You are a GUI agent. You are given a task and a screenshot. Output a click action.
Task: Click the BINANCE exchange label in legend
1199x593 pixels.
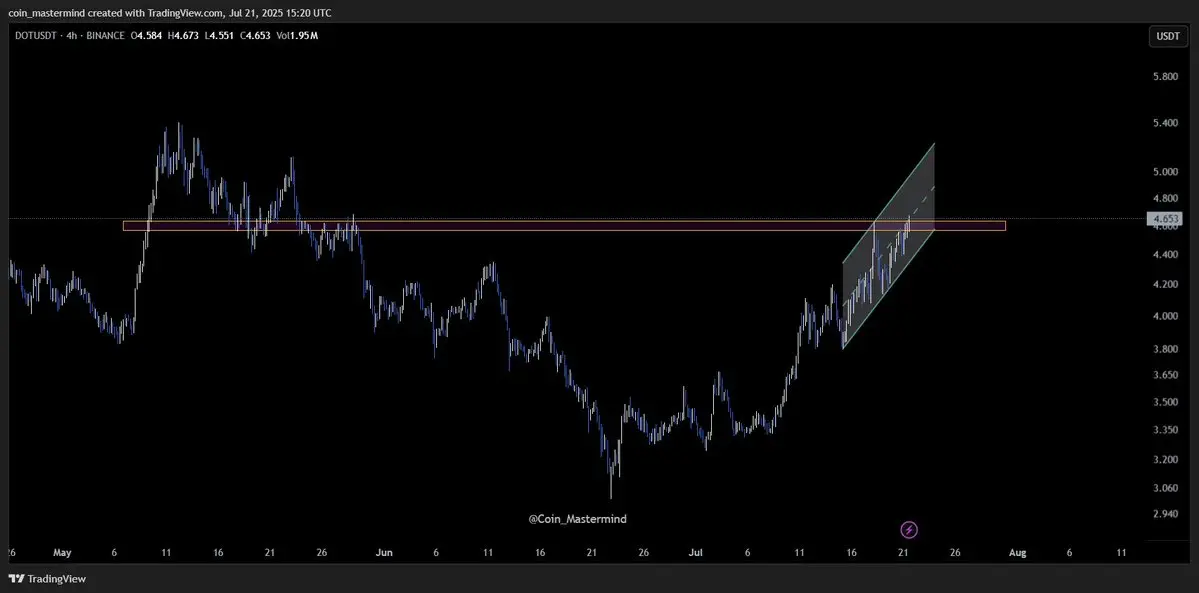pos(106,36)
